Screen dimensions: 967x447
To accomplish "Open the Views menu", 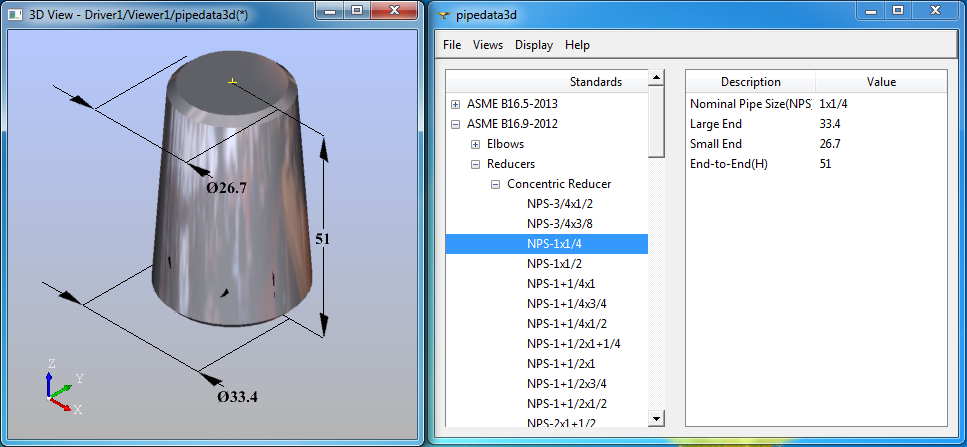I will [x=488, y=45].
